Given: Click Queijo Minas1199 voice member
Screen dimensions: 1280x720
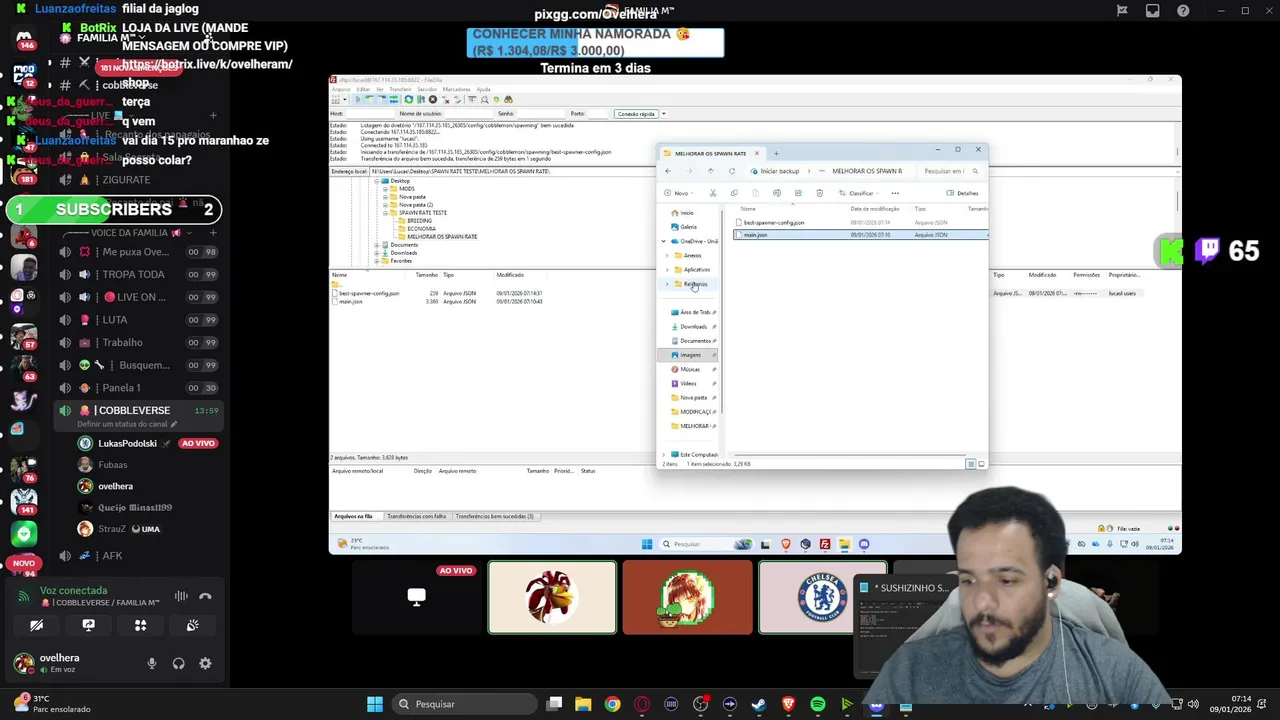Looking at the screenshot, I should tap(135, 508).
